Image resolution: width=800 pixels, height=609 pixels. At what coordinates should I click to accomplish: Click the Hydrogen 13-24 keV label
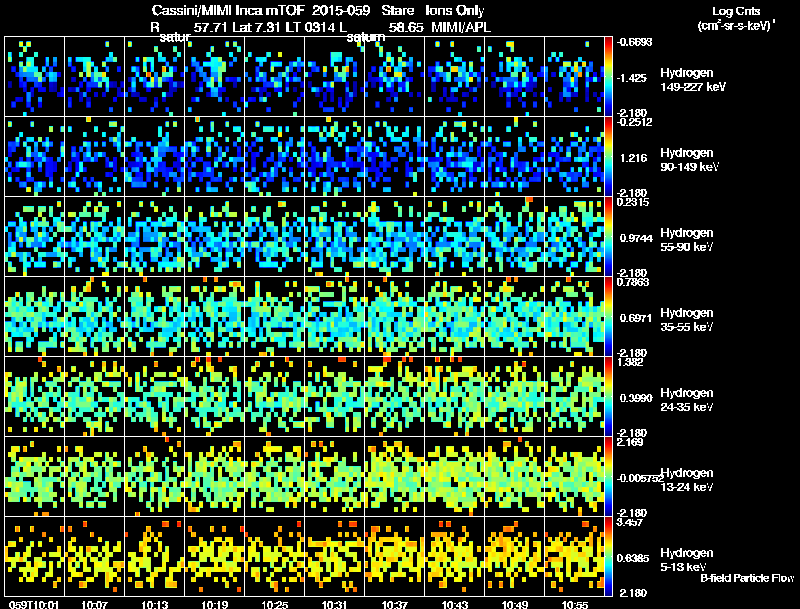pyautogui.click(x=687, y=480)
